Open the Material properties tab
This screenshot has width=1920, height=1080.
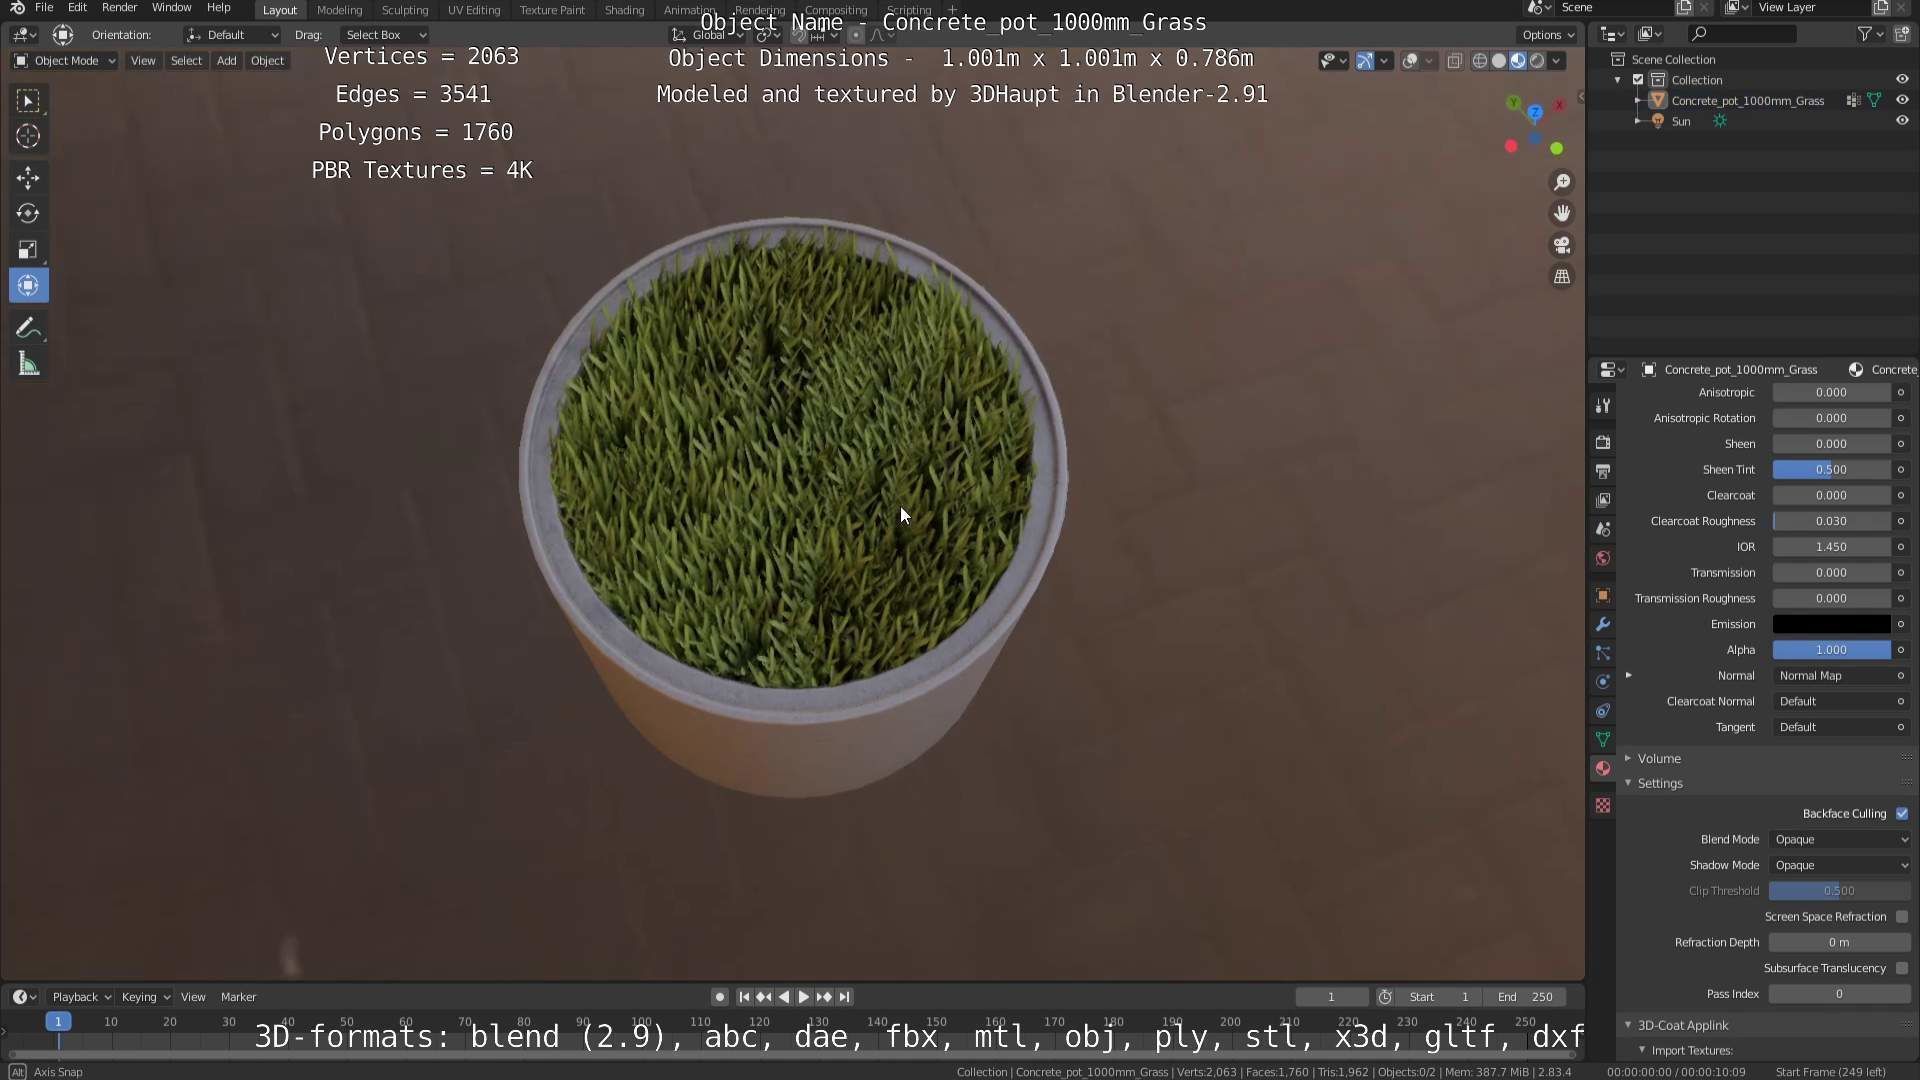pos(1603,768)
